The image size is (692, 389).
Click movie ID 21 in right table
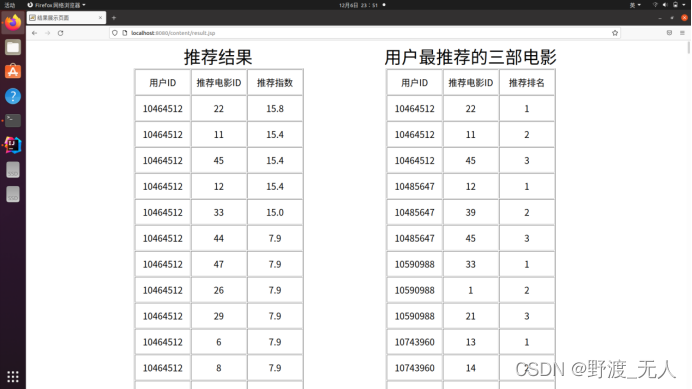(470, 316)
